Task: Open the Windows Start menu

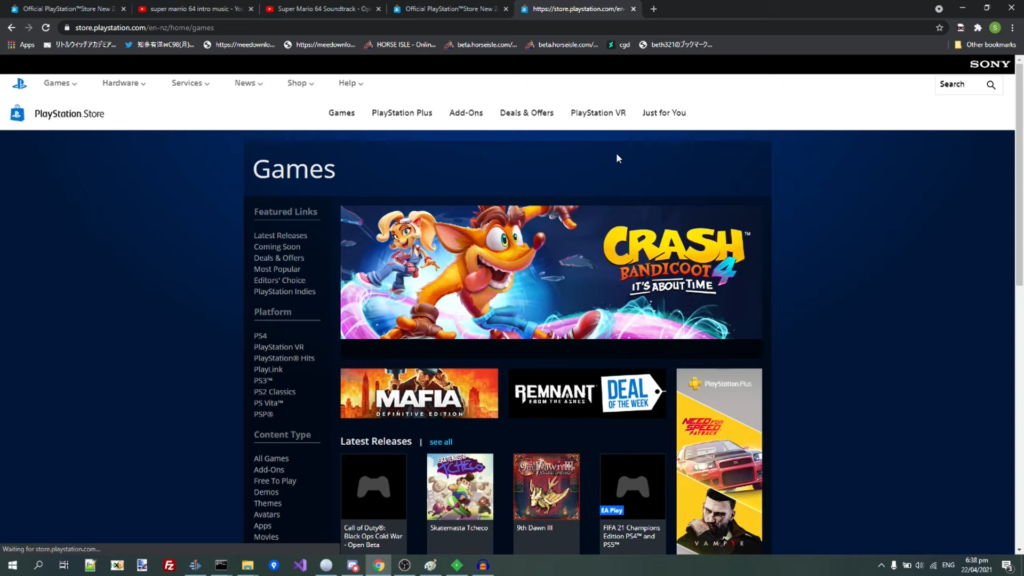Action: pos(12,566)
